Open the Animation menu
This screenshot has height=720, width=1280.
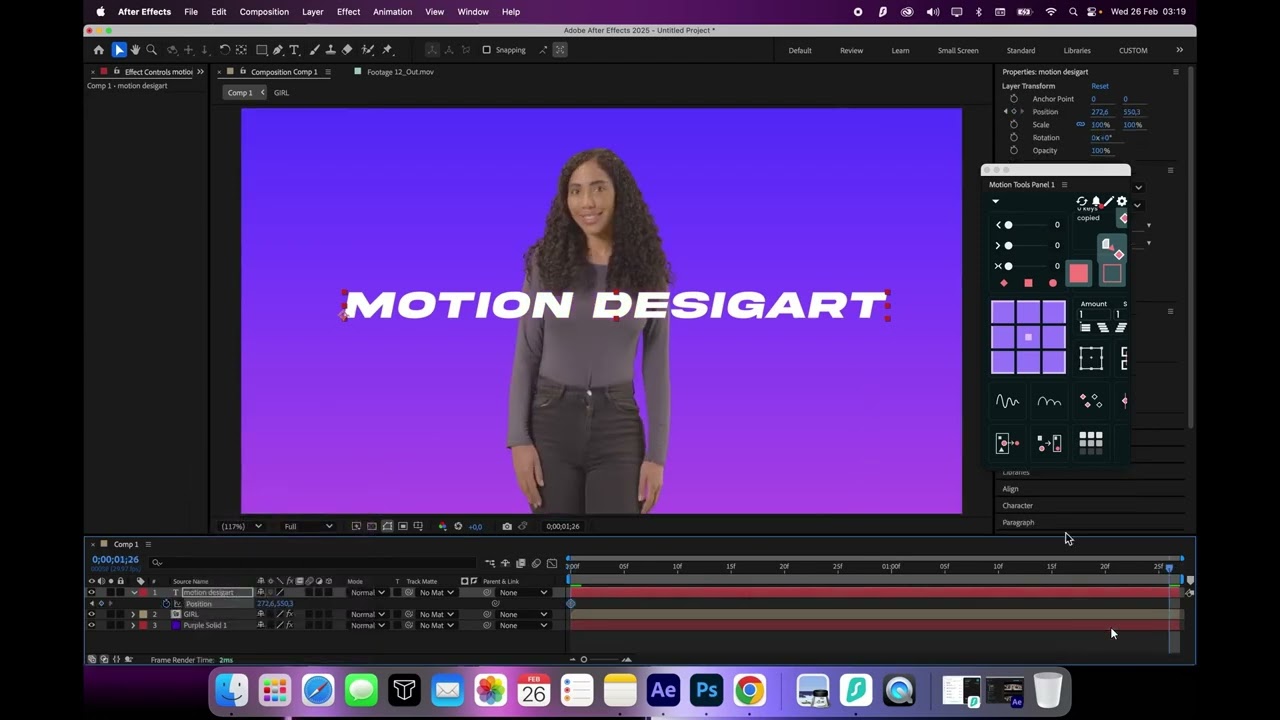(x=392, y=12)
